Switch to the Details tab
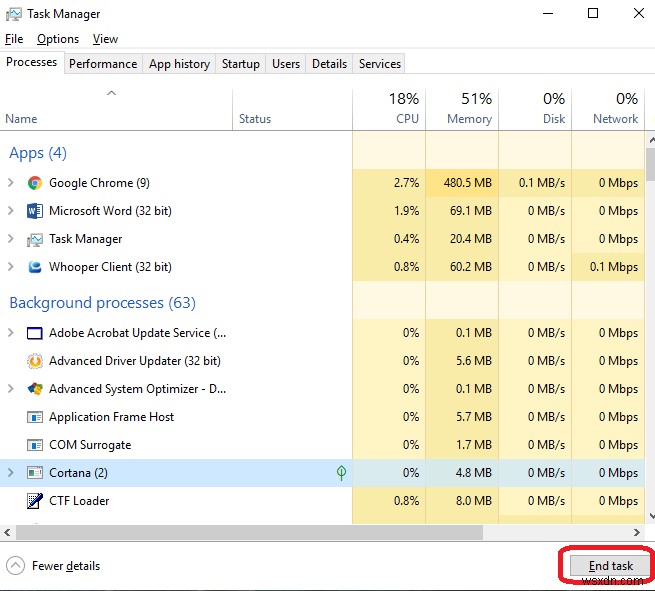The image size is (655, 591). click(329, 64)
